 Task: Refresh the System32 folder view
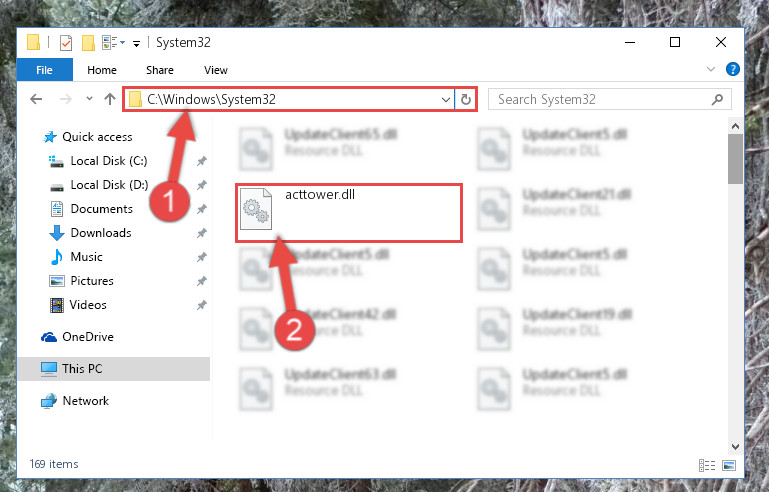pos(465,100)
